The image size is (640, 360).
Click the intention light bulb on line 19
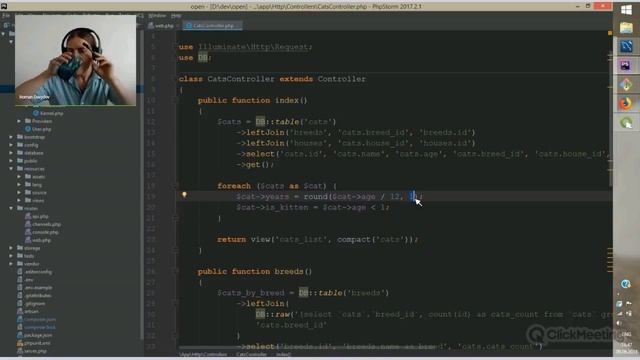pyautogui.click(x=184, y=195)
